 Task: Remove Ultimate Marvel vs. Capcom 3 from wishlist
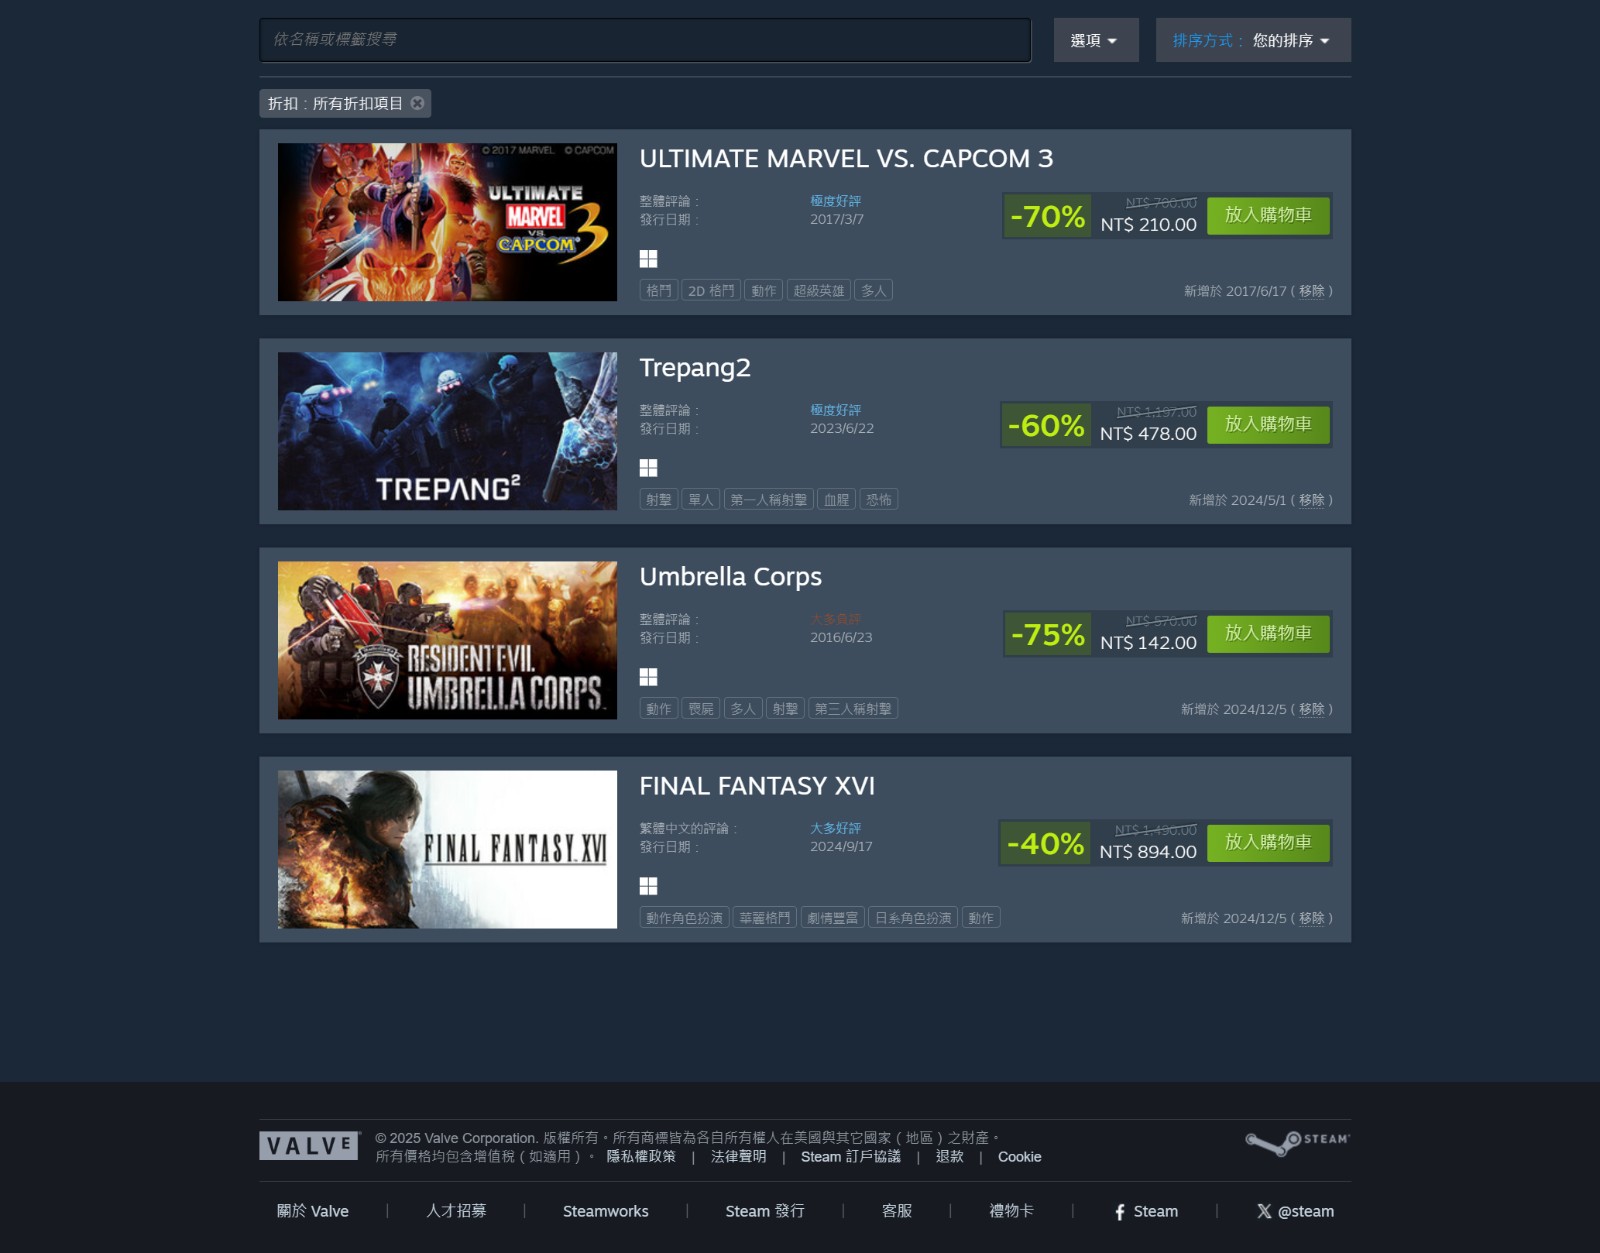coord(1311,291)
